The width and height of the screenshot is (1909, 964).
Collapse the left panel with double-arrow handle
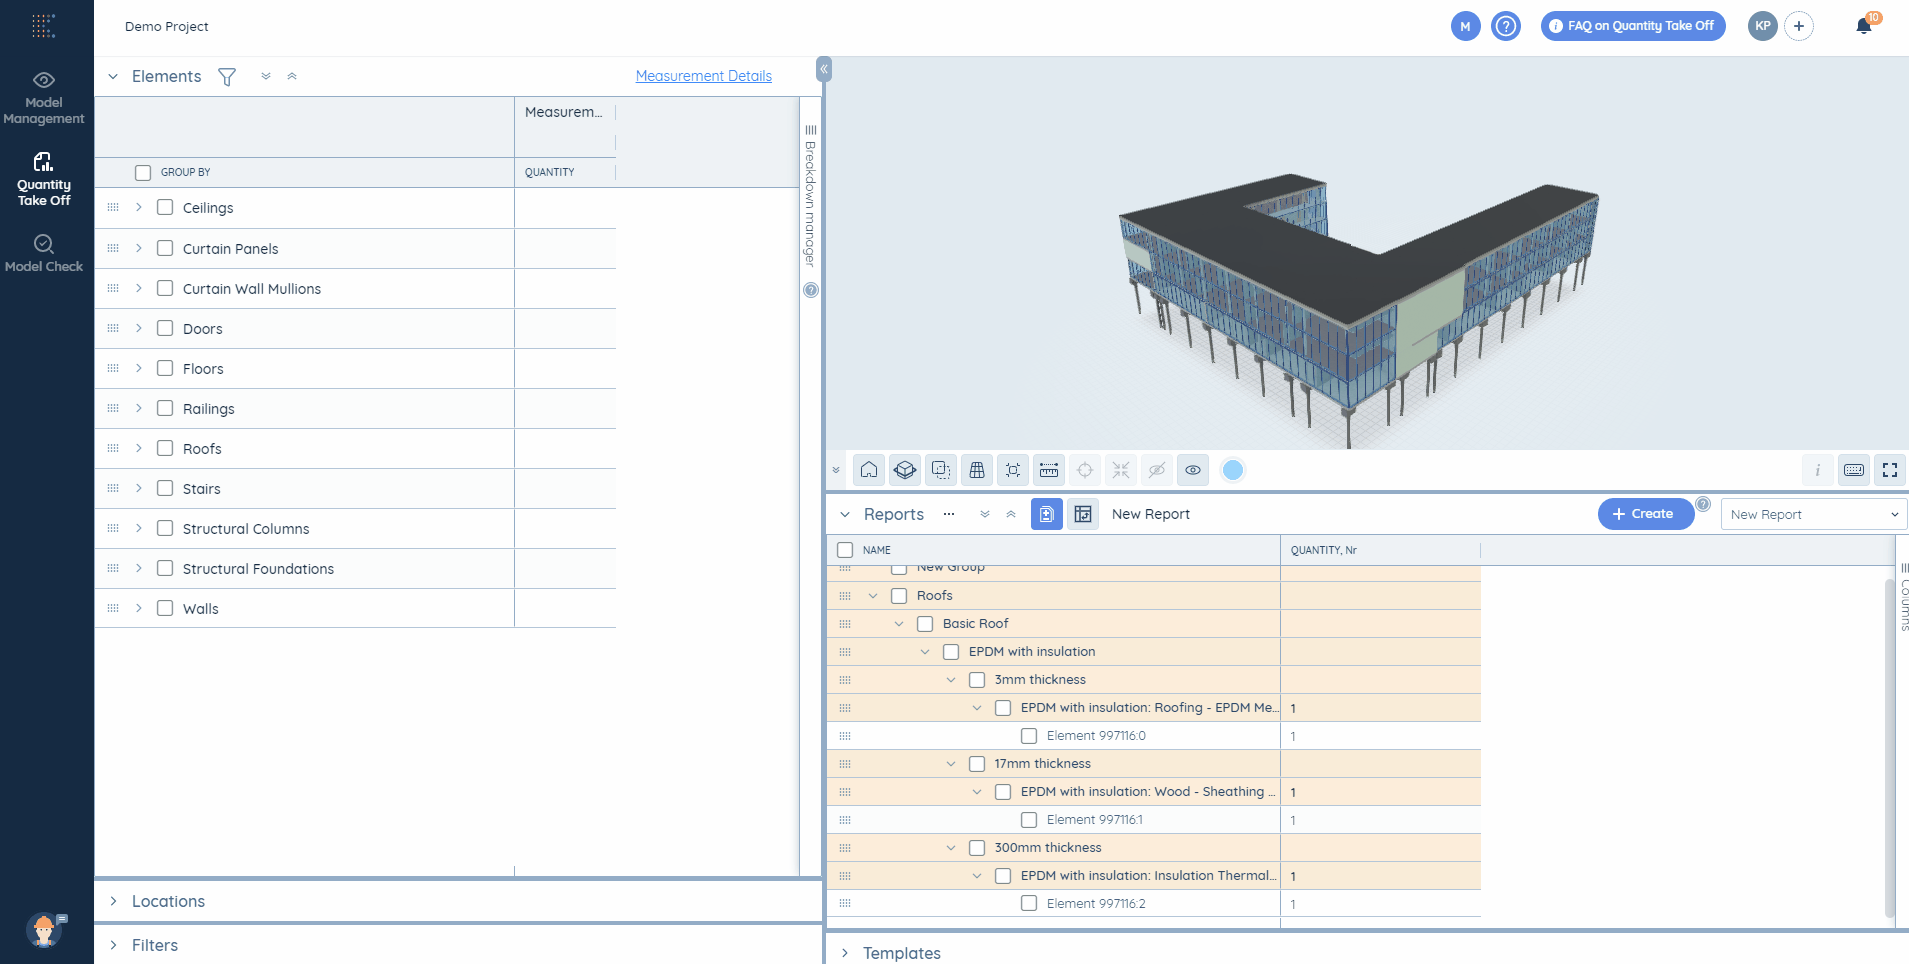click(824, 69)
